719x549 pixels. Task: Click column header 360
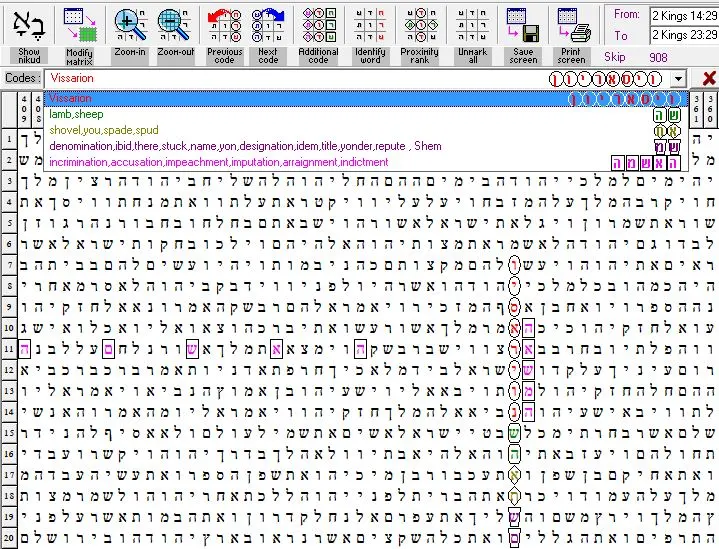pos(710,109)
